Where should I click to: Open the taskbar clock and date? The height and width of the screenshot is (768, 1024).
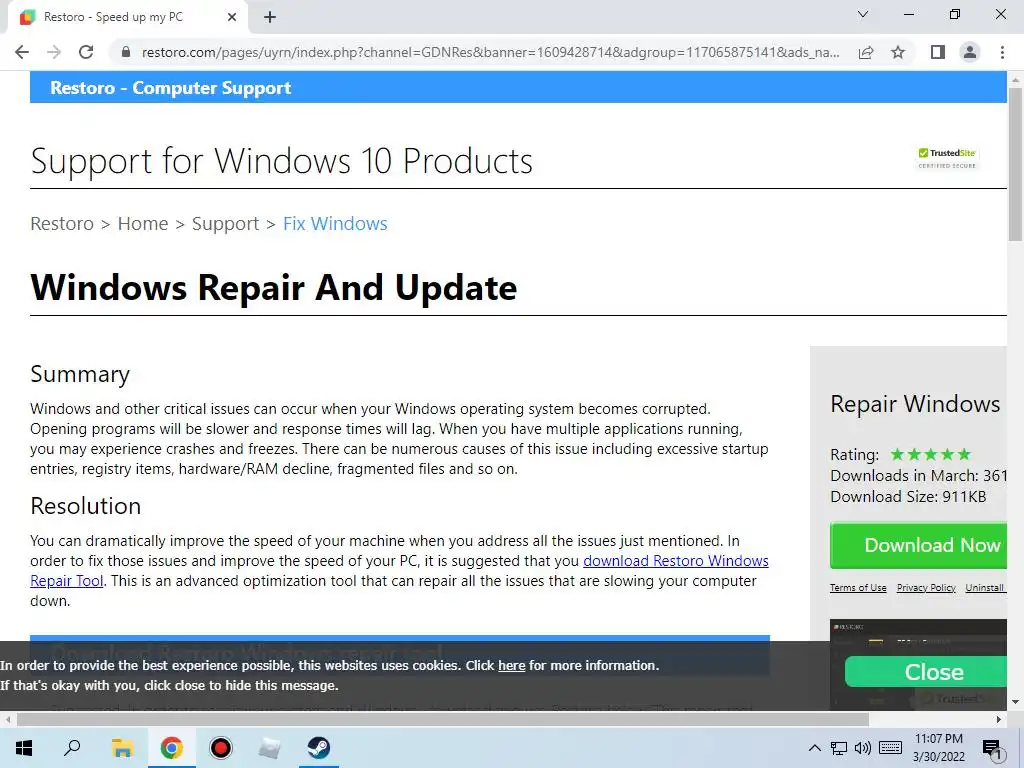[938, 748]
